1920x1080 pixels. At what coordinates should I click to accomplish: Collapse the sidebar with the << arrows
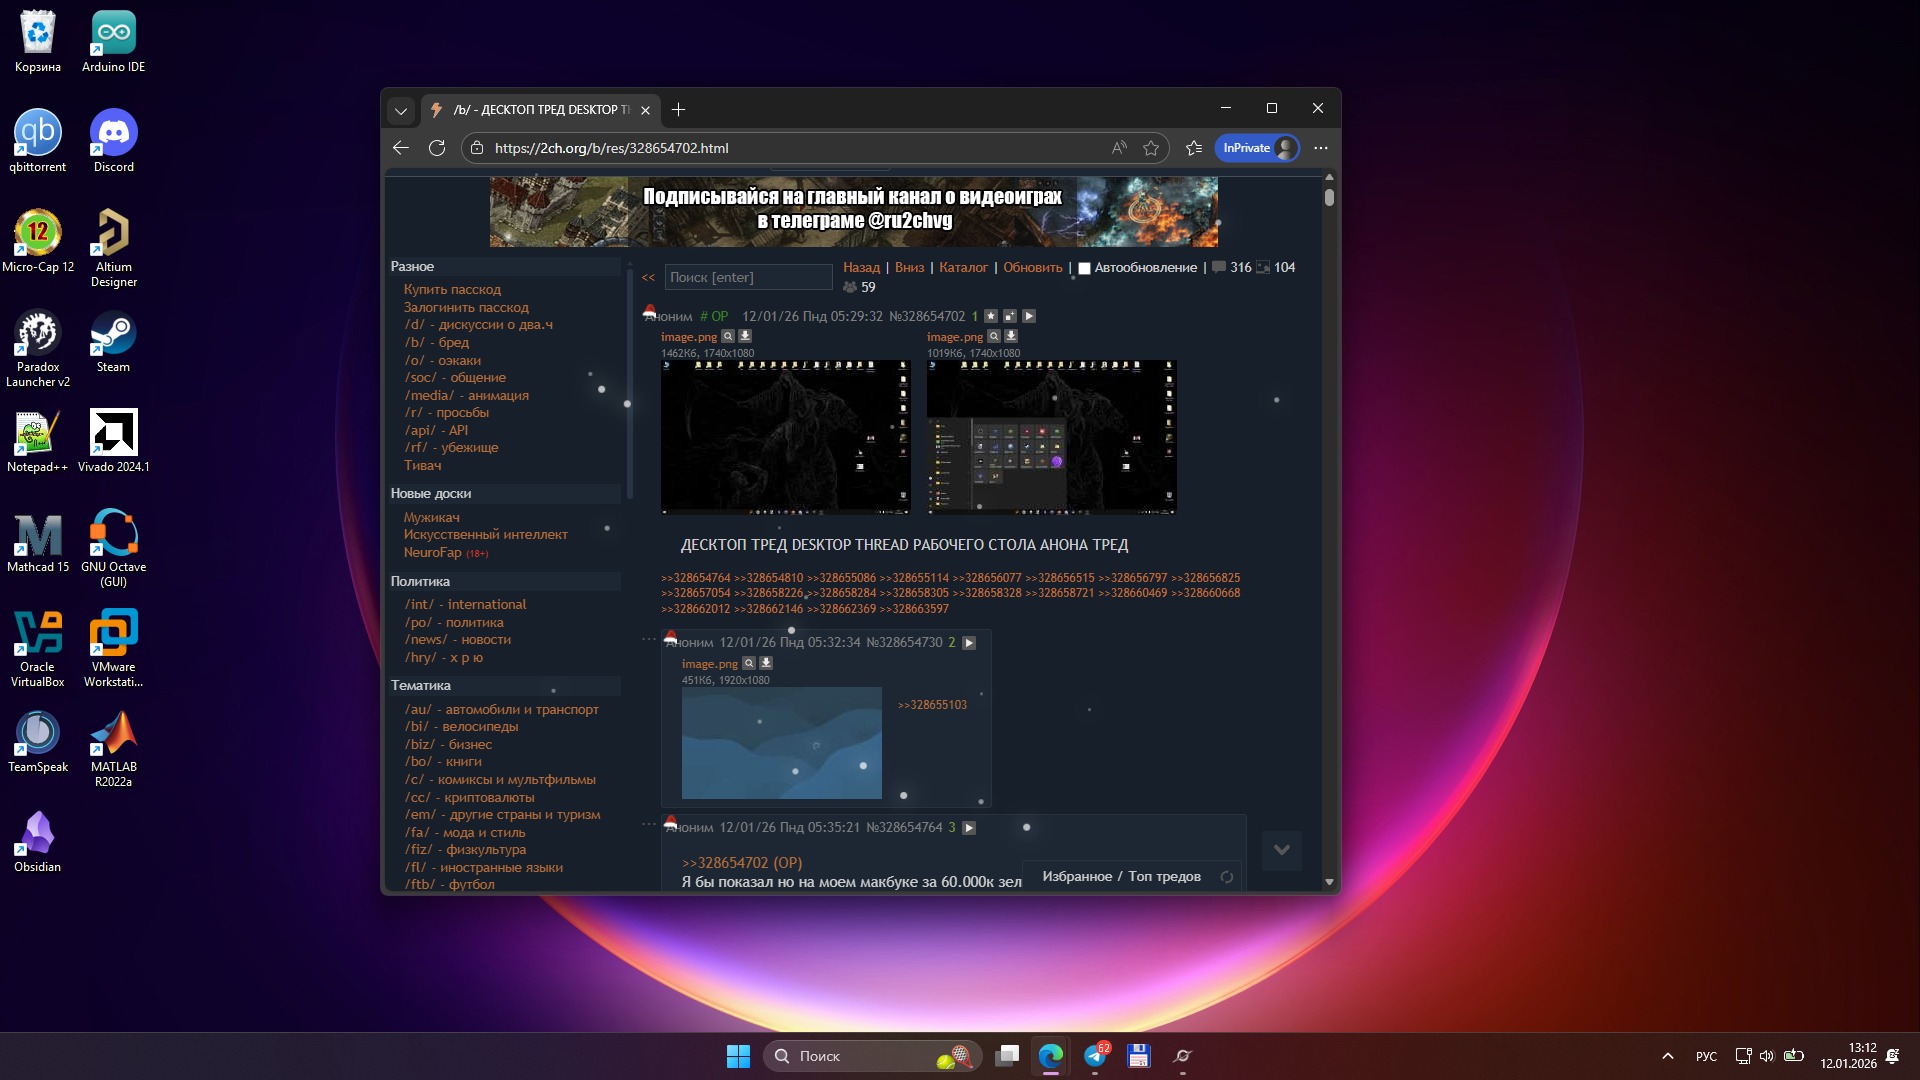(648, 278)
